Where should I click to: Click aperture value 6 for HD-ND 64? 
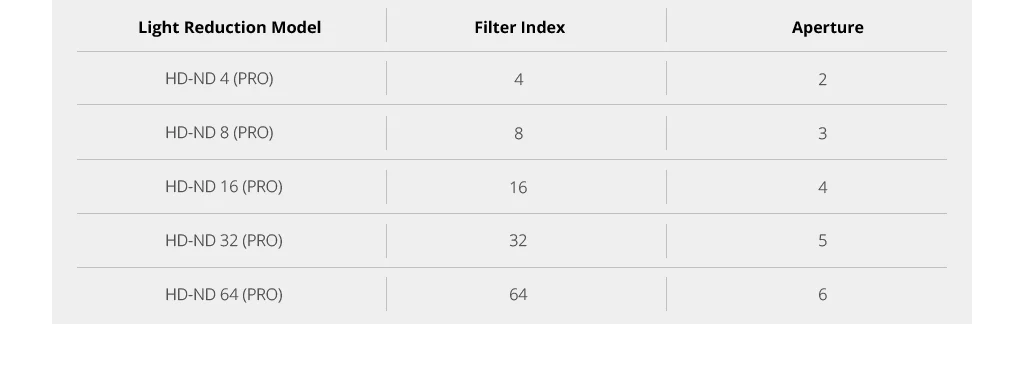822,295
